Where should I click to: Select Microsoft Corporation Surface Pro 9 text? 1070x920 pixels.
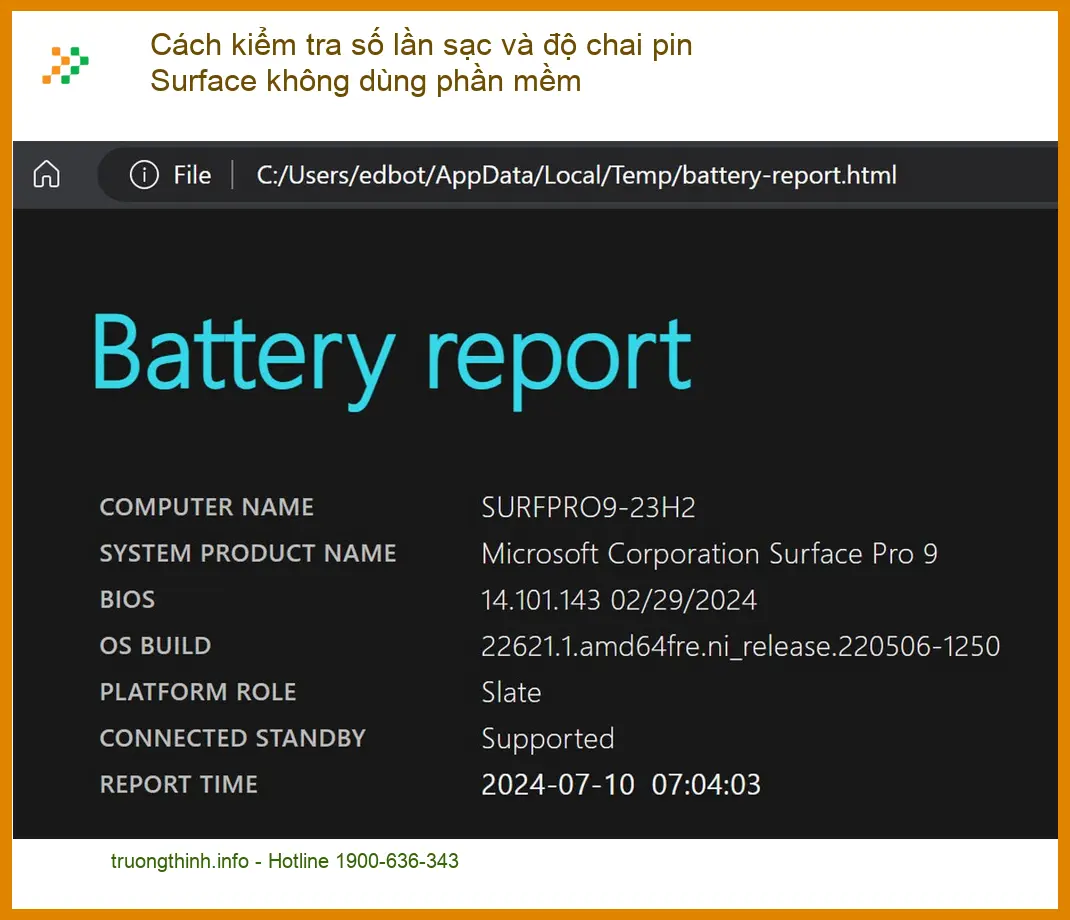pos(710,554)
